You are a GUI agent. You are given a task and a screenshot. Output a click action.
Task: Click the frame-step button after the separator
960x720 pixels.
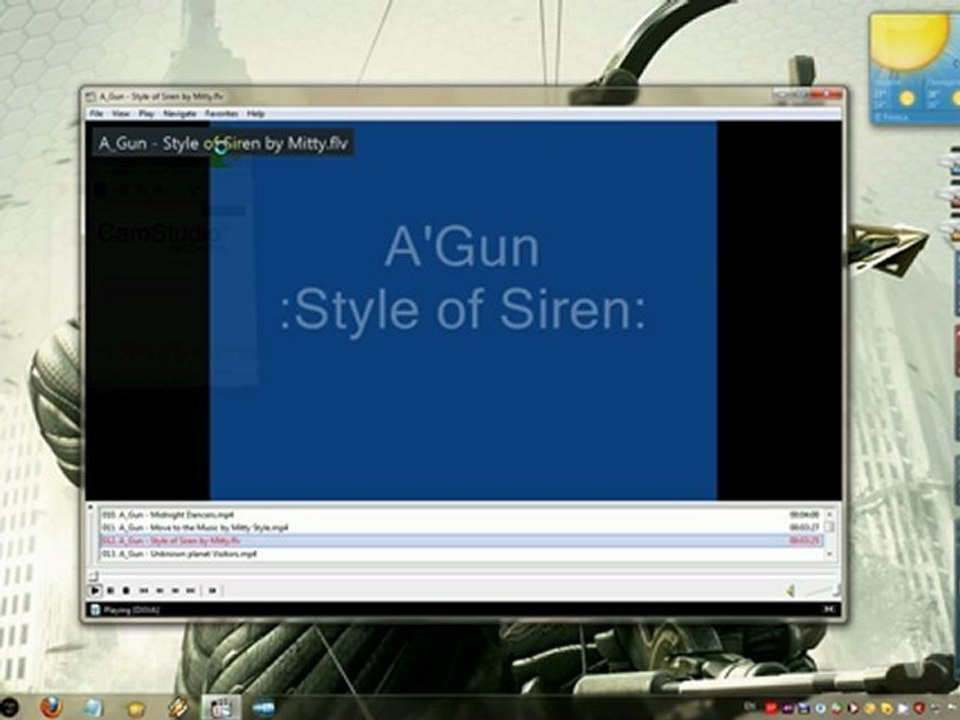(x=212, y=591)
